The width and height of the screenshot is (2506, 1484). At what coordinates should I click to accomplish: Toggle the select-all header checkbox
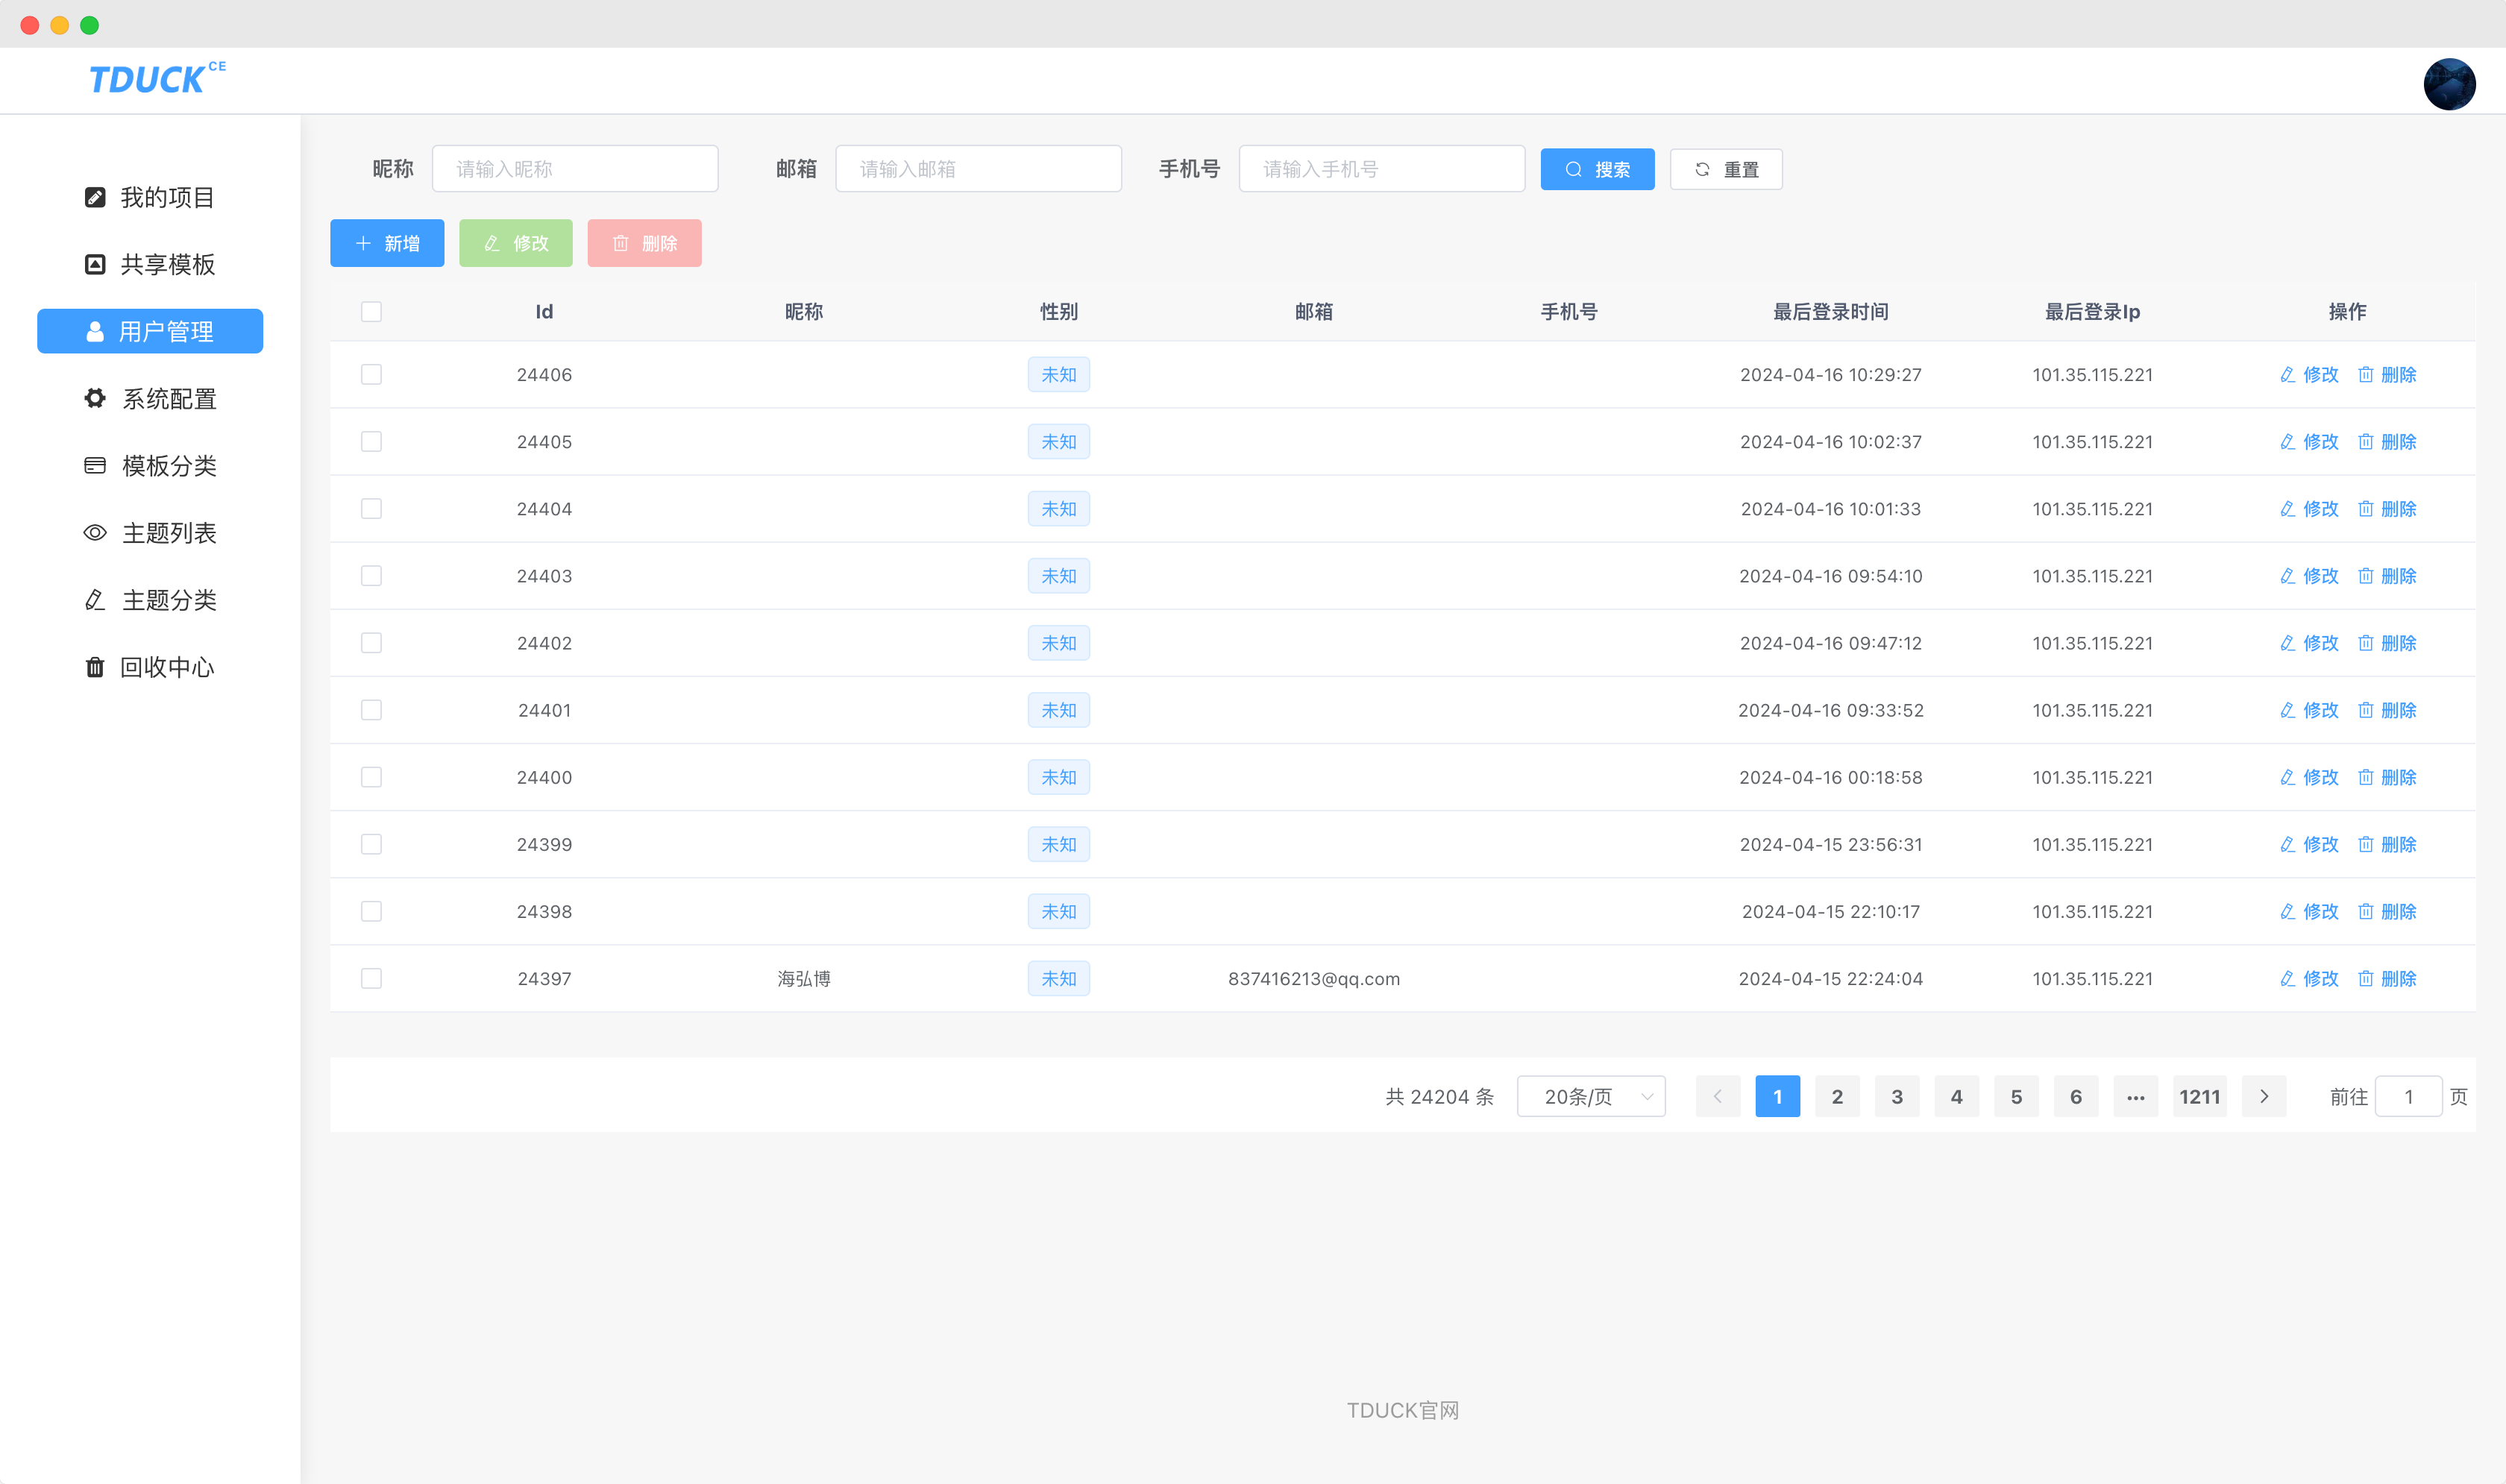click(371, 311)
